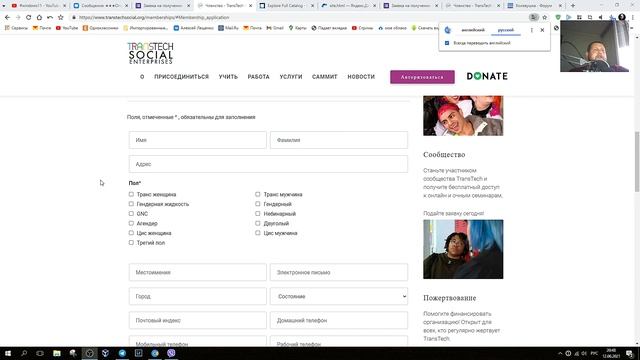Open the browser home page icon
This screenshot has width=640, height=360.
[x=39, y=18]
